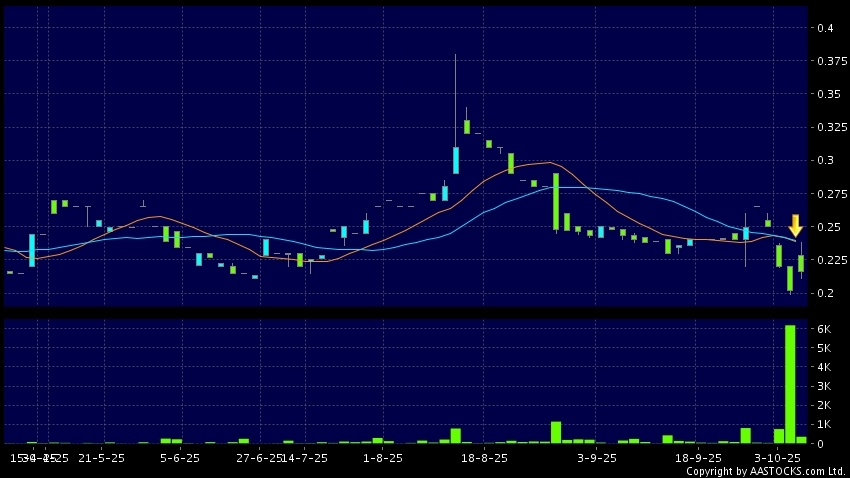
Task: Click the 18-8-25 date label
Action: pos(482,458)
